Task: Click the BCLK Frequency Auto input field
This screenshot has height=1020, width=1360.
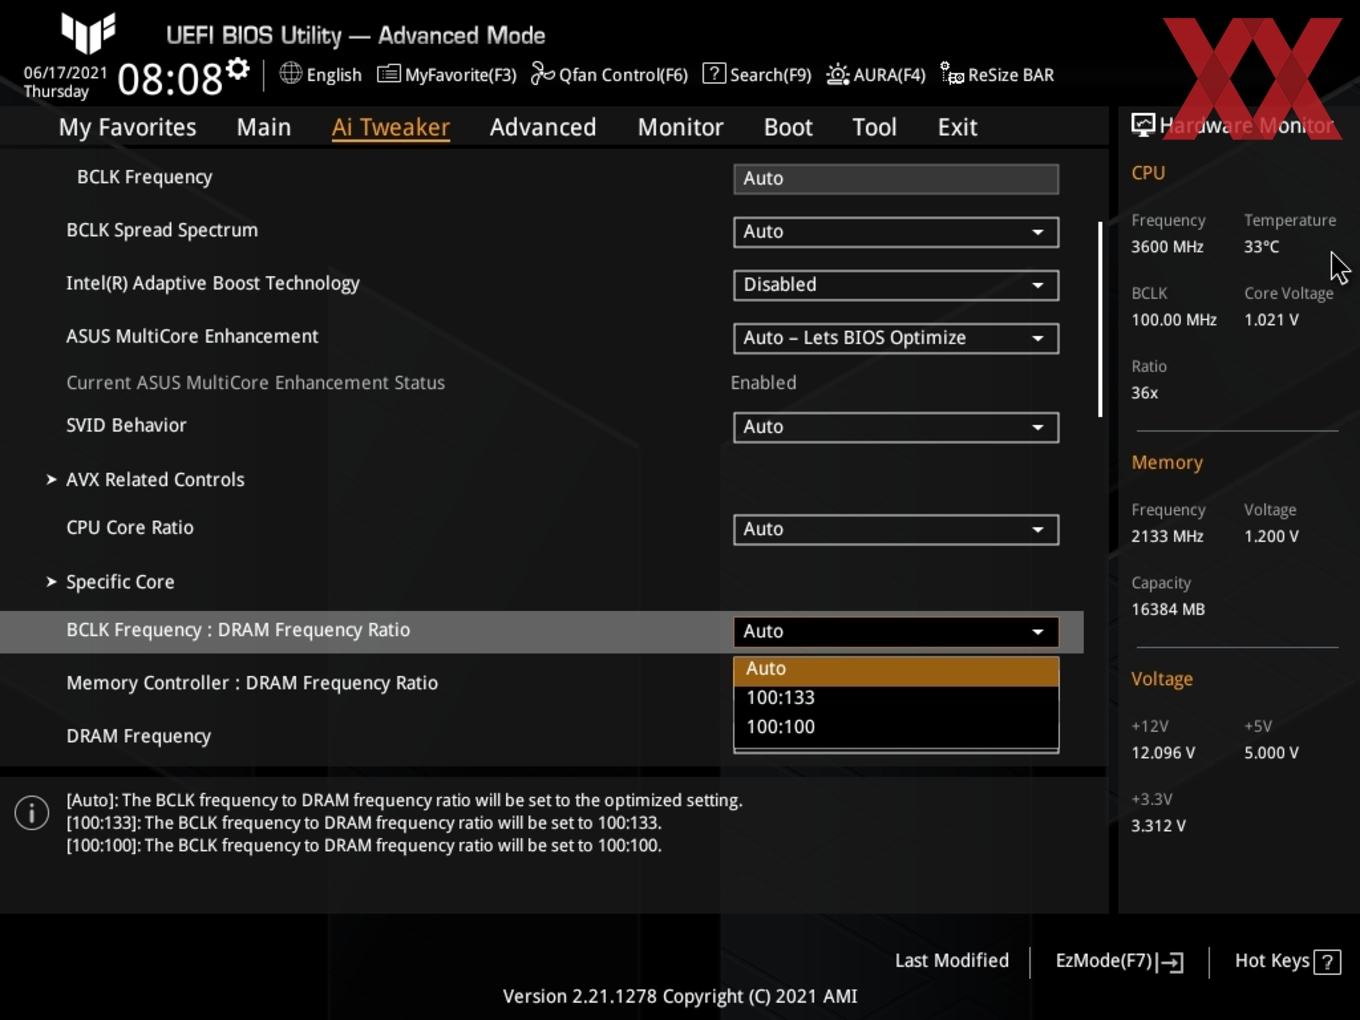Action: pyautogui.click(x=896, y=179)
